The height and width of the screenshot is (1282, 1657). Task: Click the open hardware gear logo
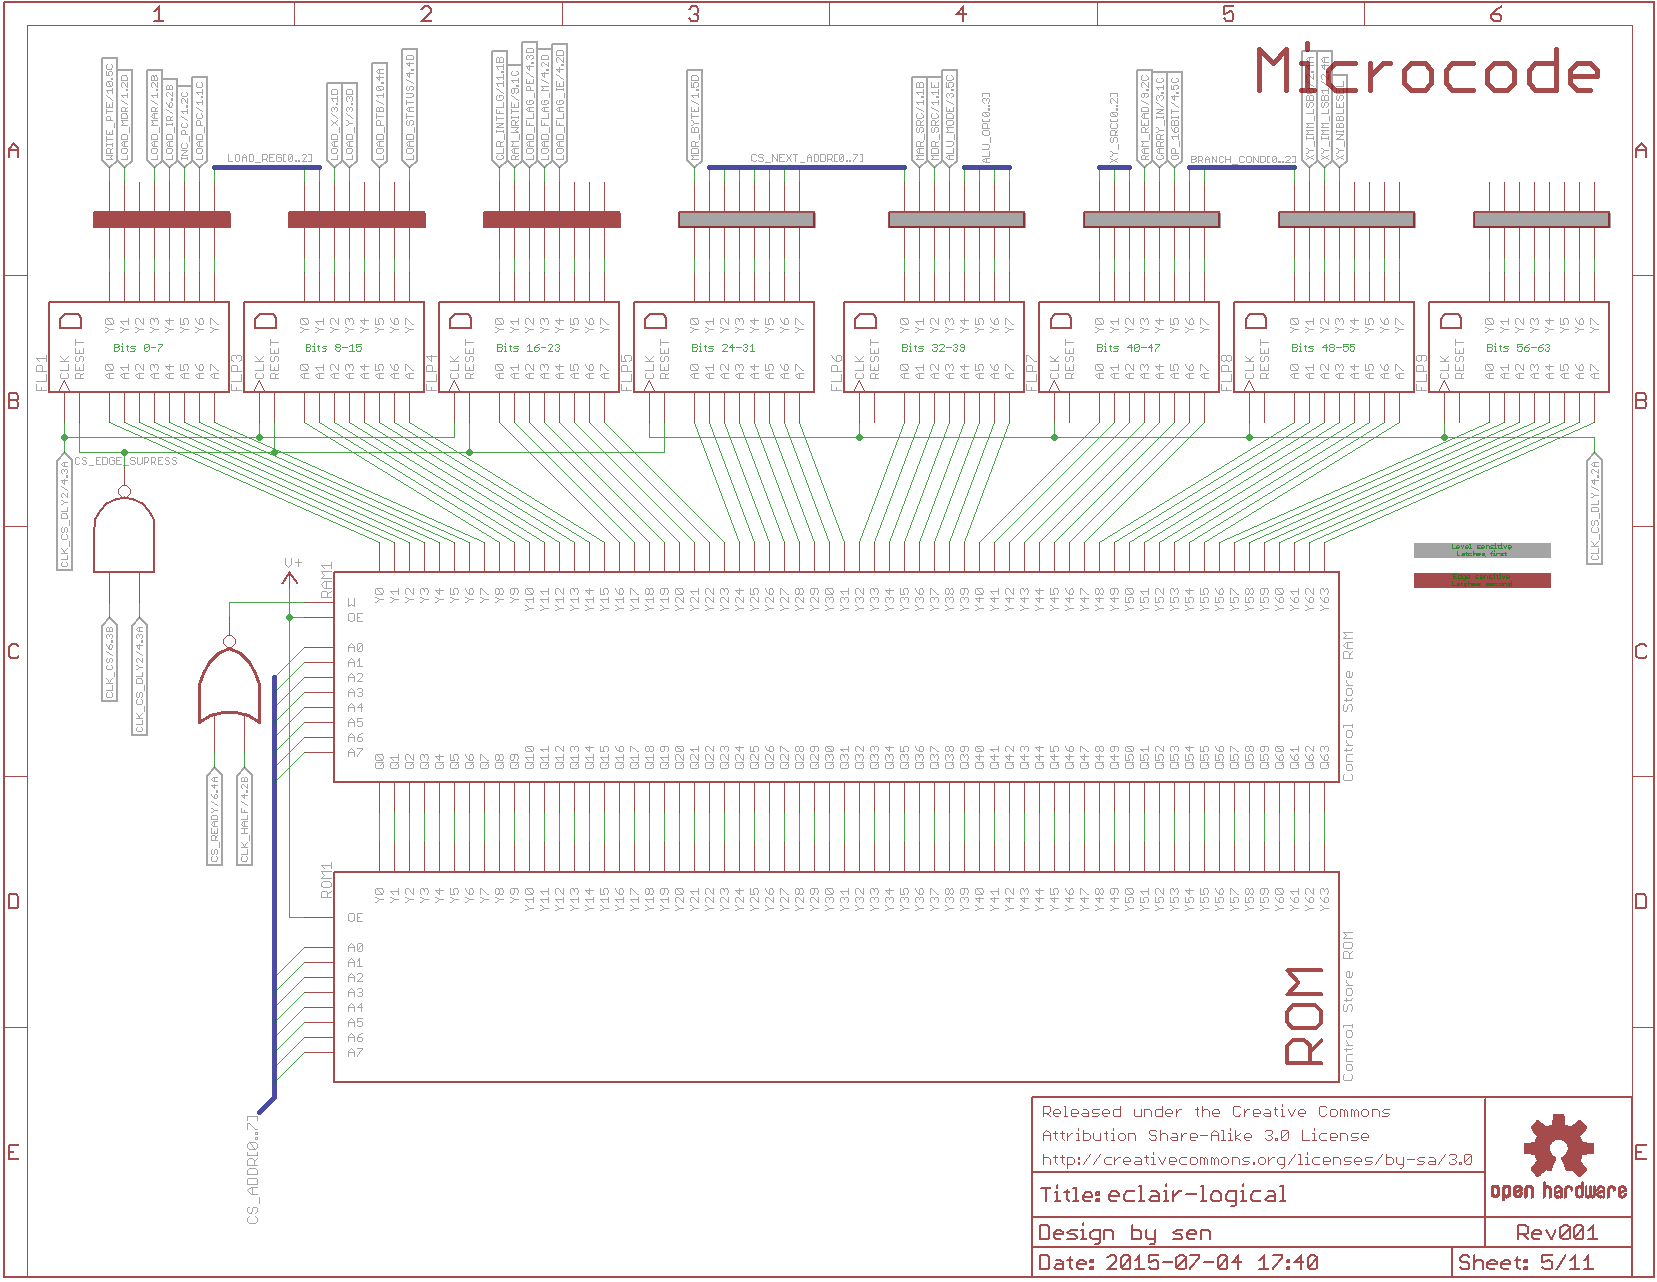point(1558,1146)
